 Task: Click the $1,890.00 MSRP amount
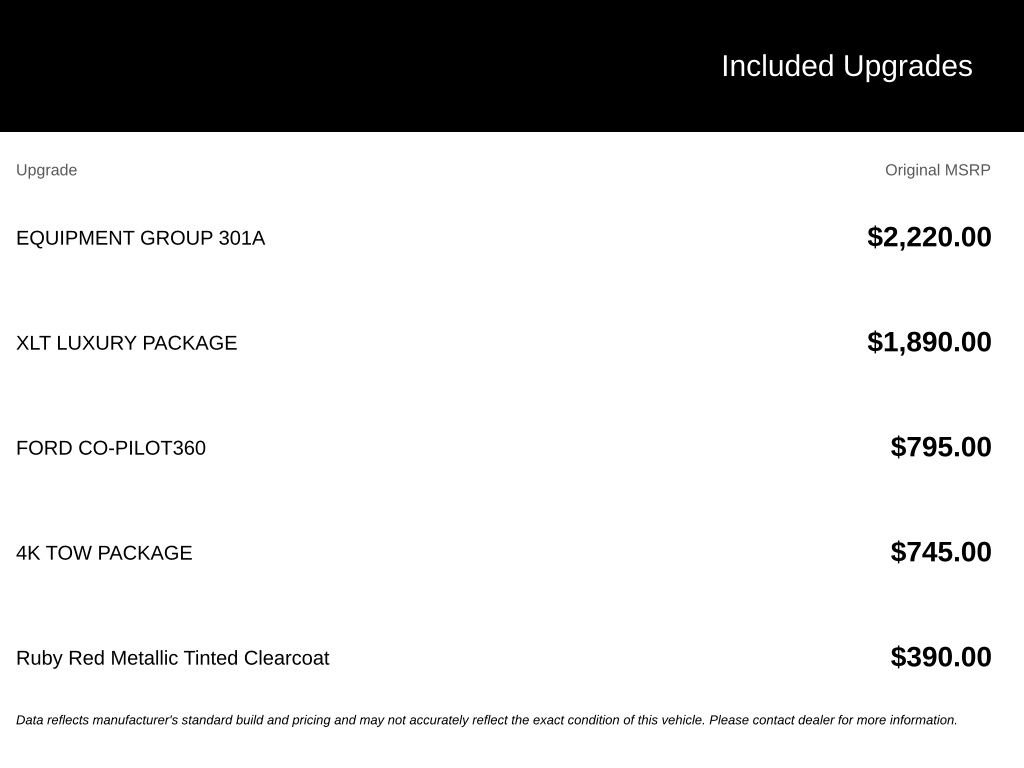click(x=929, y=342)
